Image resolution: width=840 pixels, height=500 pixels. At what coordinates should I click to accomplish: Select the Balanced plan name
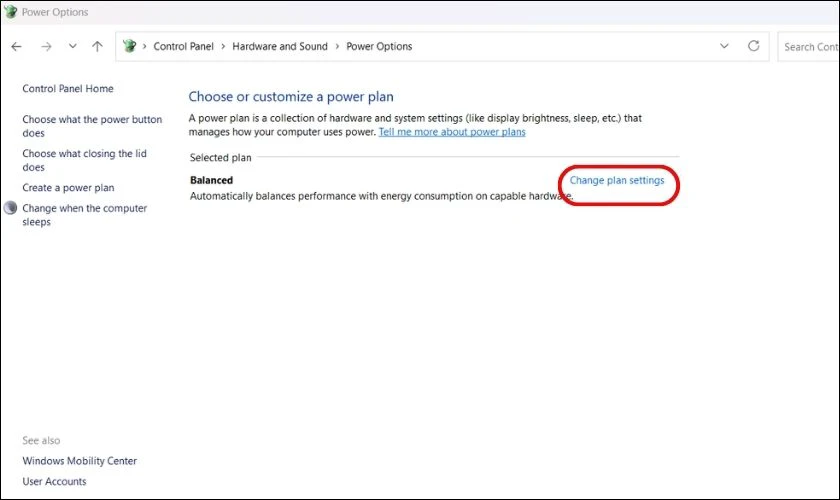212,180
